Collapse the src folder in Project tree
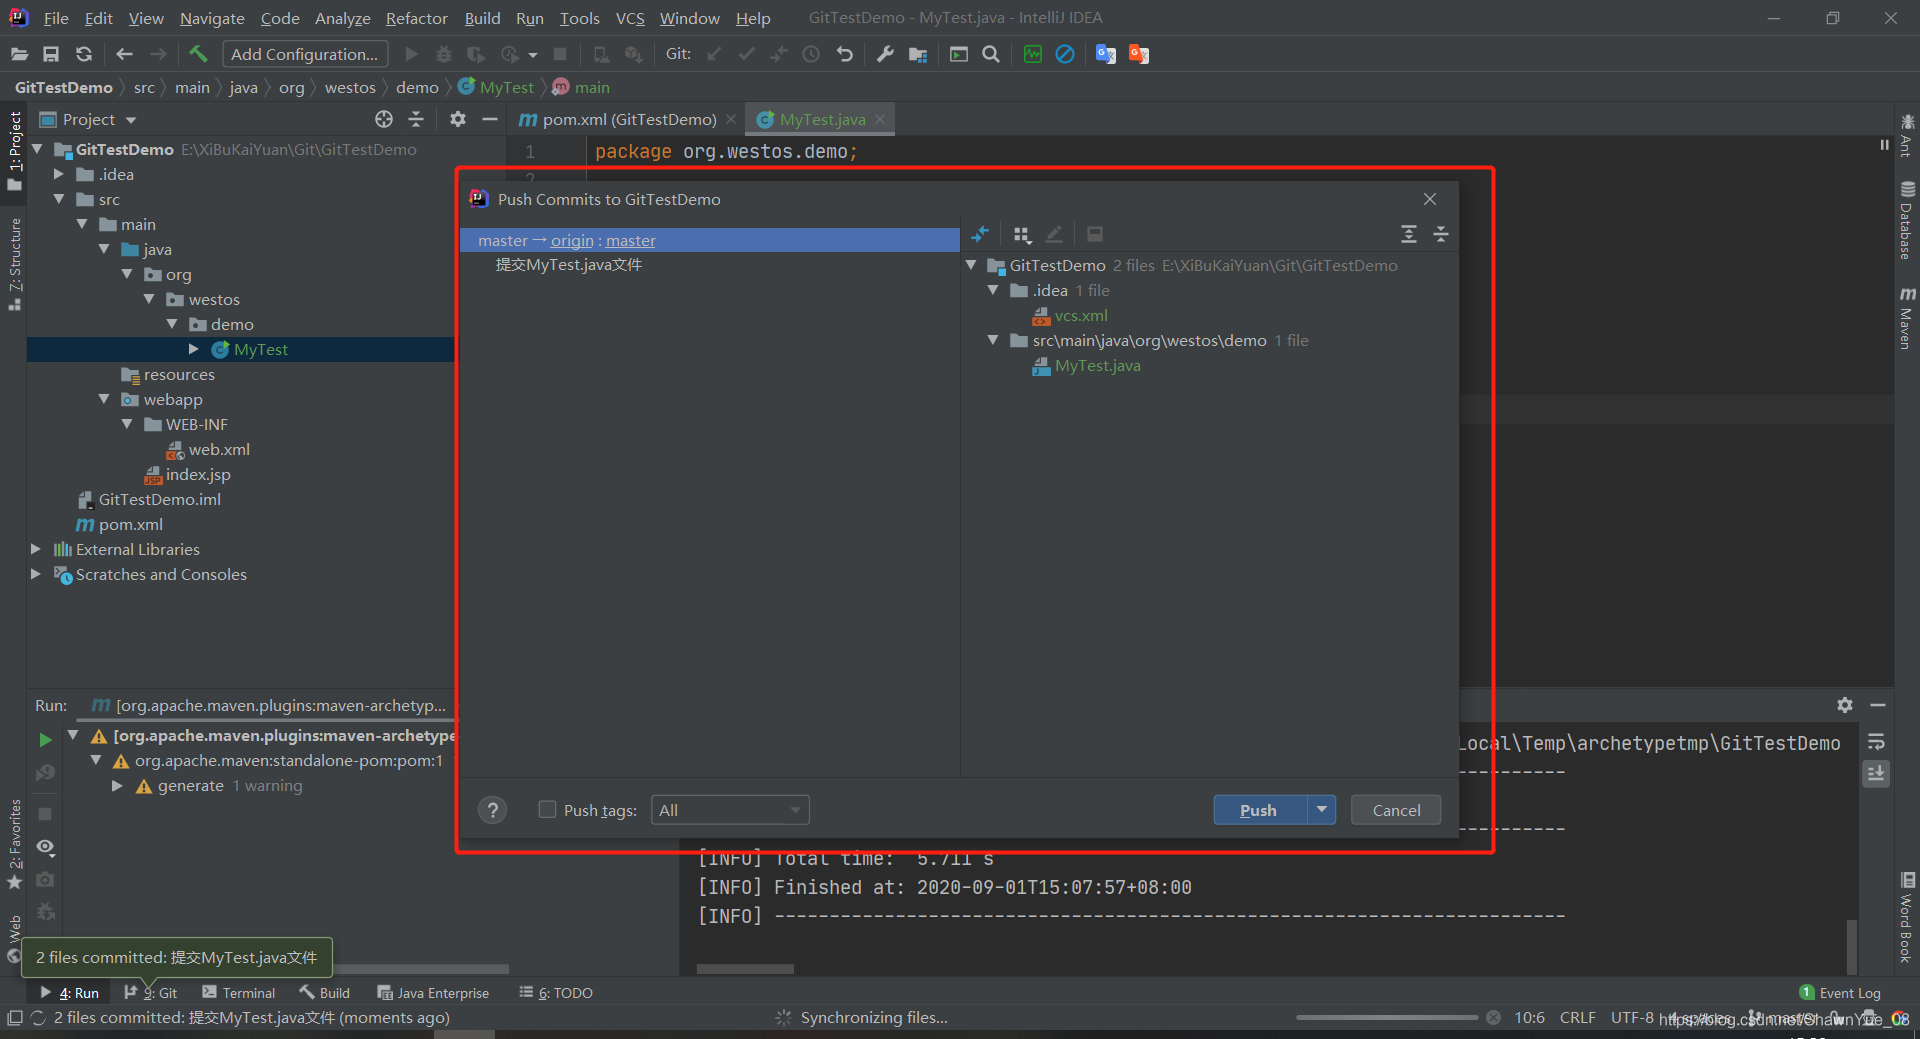Viewport: 1920px width, 1039px height. tap(59, 199)
